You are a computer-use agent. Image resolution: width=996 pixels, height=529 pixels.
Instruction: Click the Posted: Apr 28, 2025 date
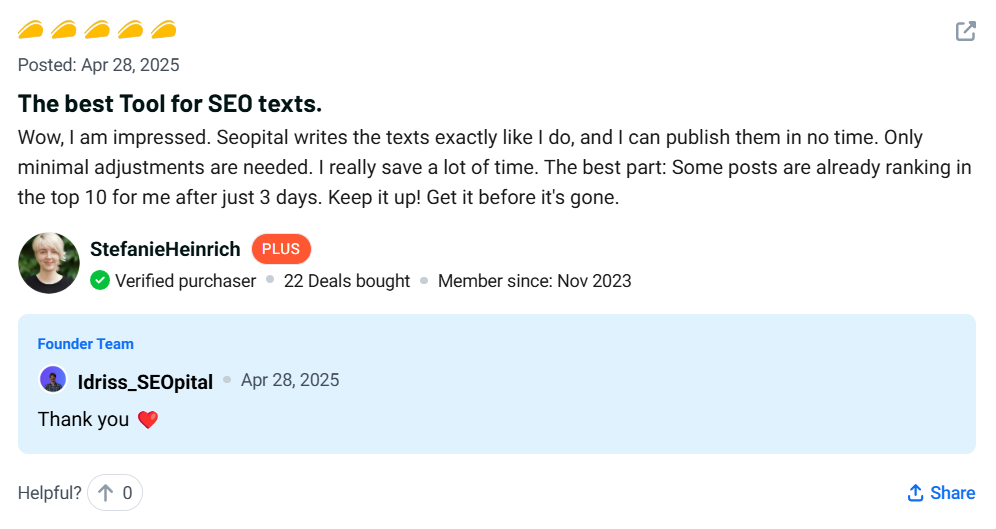tap(99, 65)
